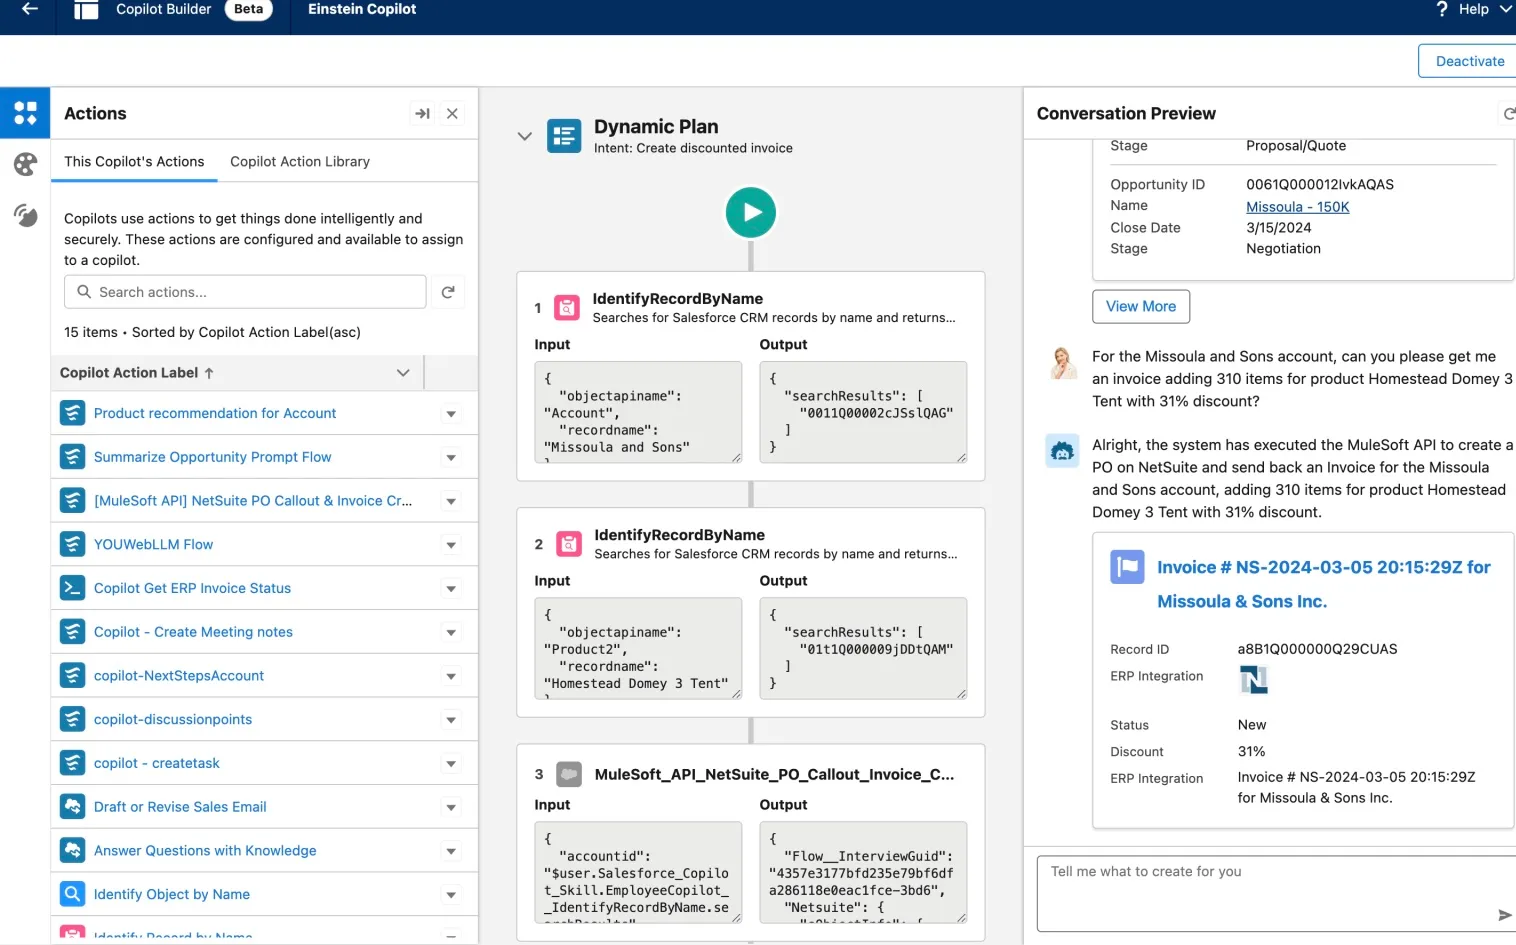Collapse the Dynamic Plan chevron
1516x945 pixels.
pyautogui.click(x=524, y=136)
